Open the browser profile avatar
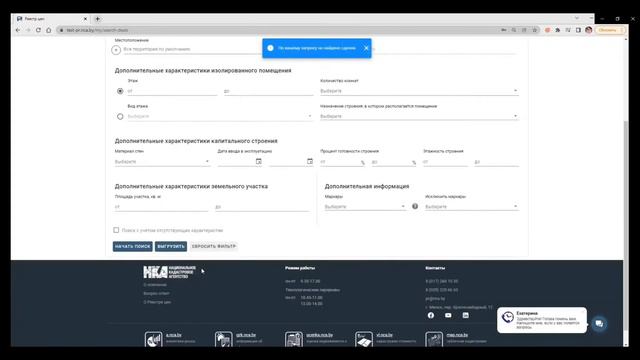Viewport: 640px width, 360px height. [x=589, y=30]
